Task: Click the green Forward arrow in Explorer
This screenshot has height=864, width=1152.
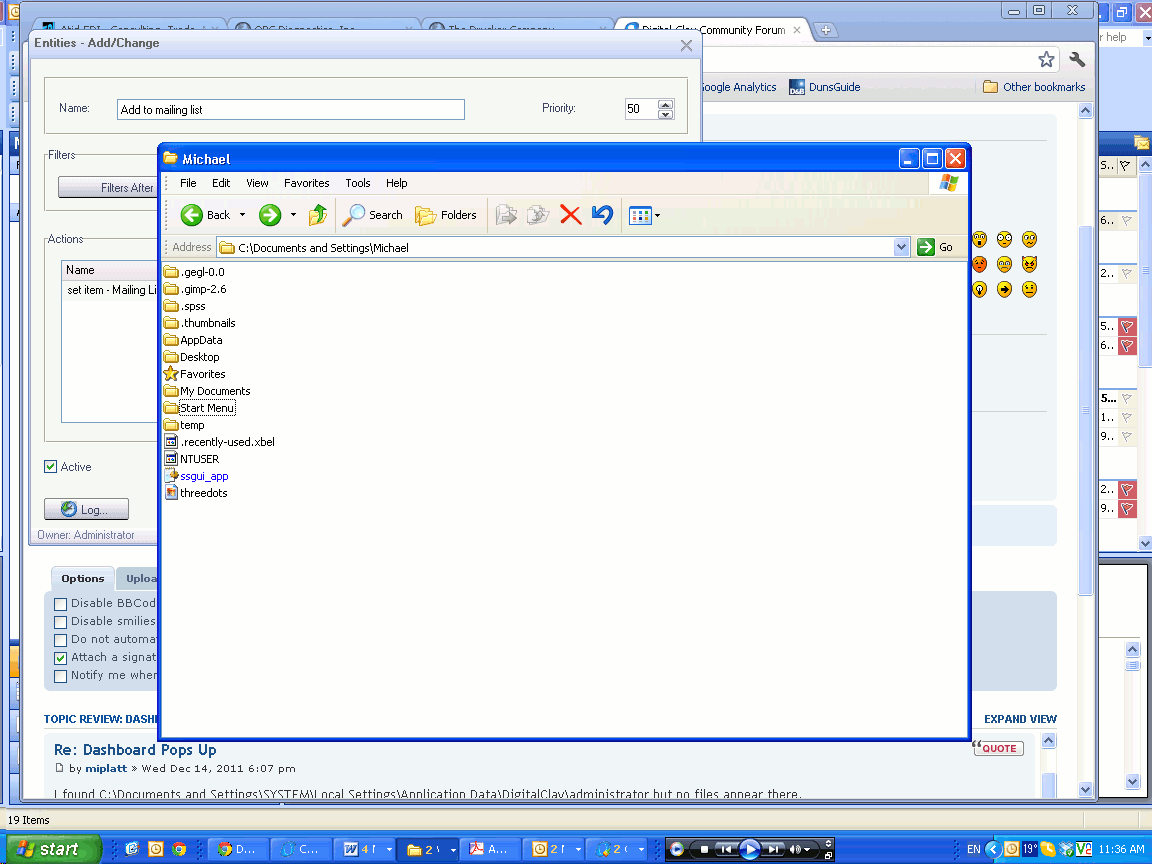Action: pos(270,215)
